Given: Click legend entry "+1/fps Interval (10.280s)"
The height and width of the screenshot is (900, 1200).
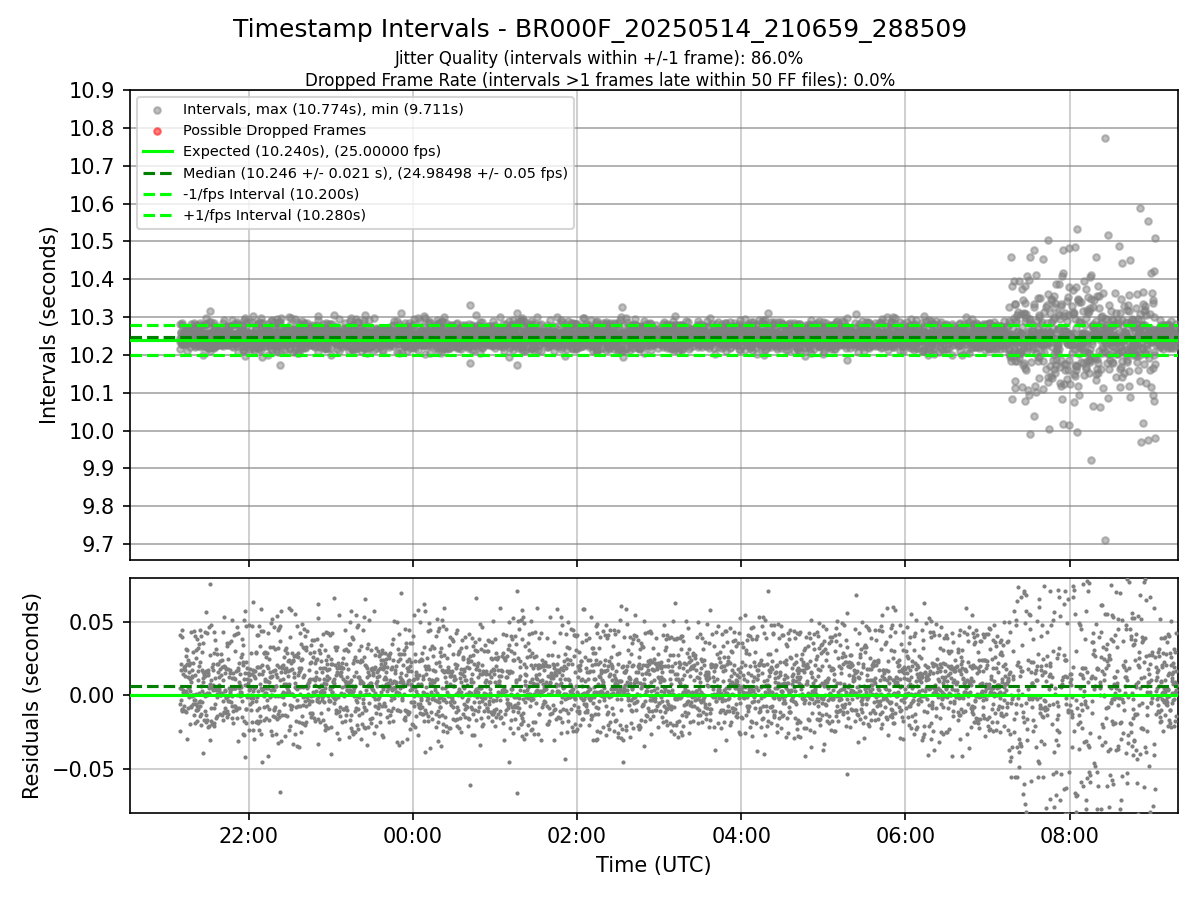Looking at the screenshot, I should [x=274, y=215].
